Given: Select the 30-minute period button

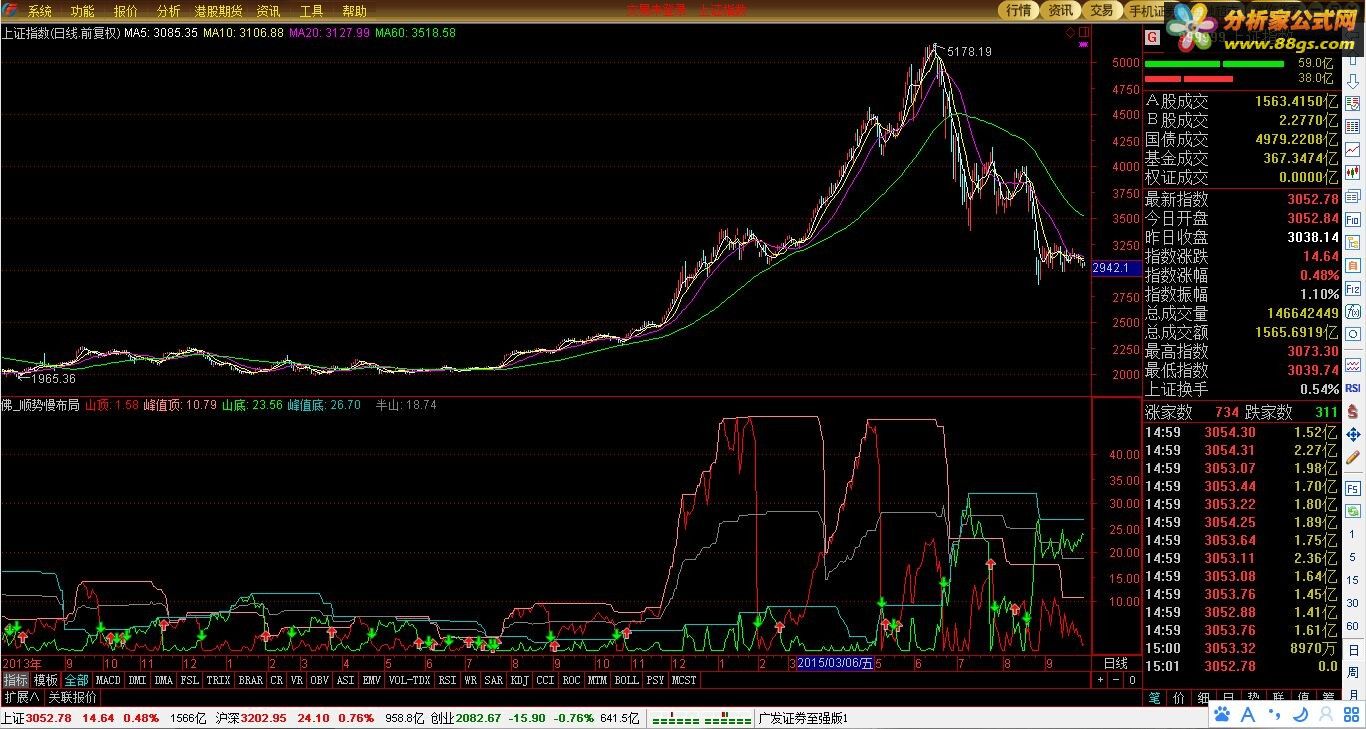Looking at the screenshot, I should tap(1353, 603).
